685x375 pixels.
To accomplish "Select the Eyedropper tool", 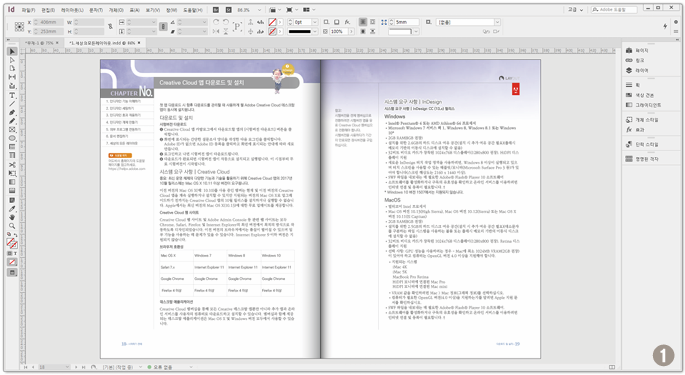I will point(12,209).
